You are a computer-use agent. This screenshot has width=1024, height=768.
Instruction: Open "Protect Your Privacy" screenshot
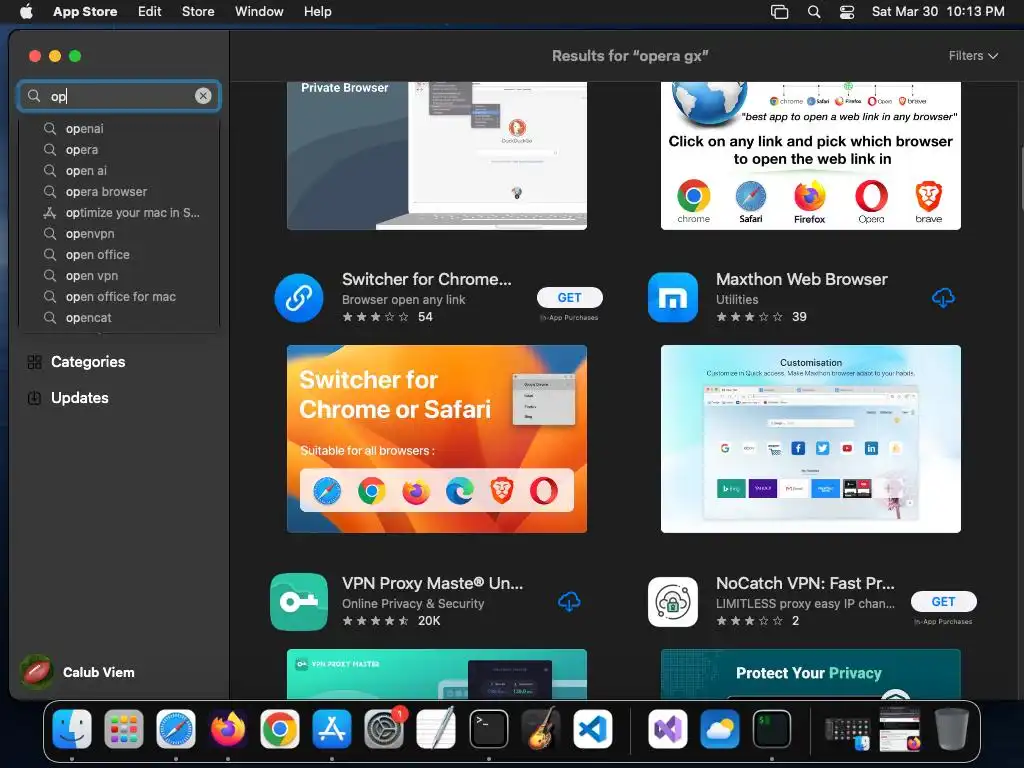(810, 674)
